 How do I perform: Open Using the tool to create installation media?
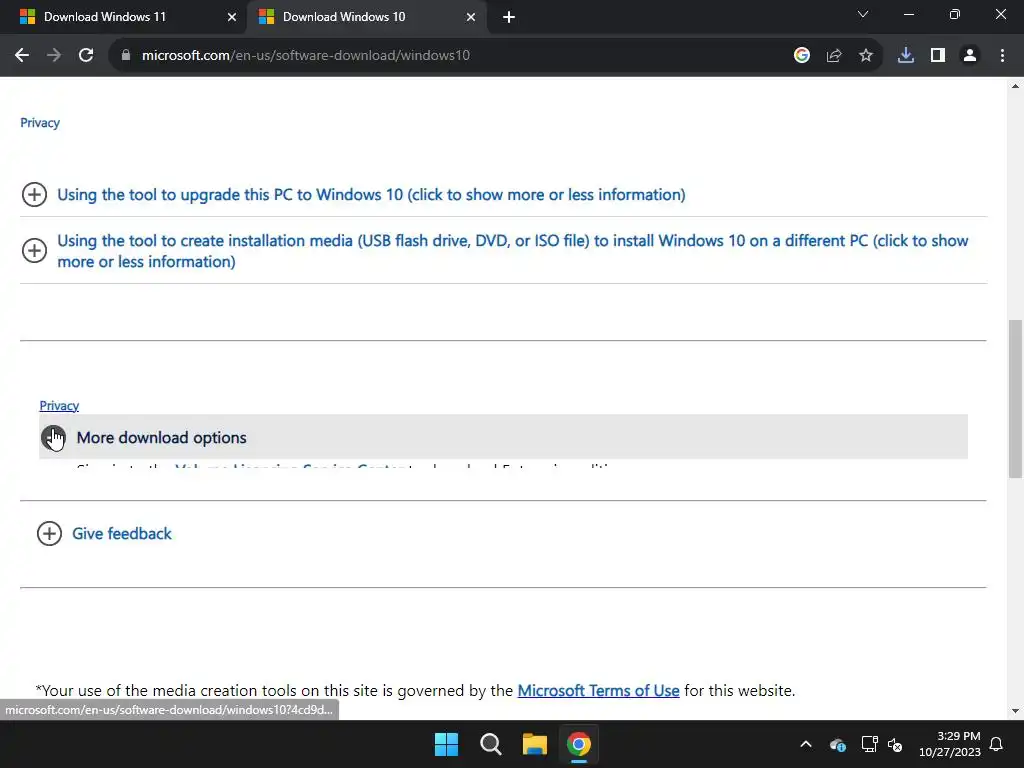(x=513, y=251)
